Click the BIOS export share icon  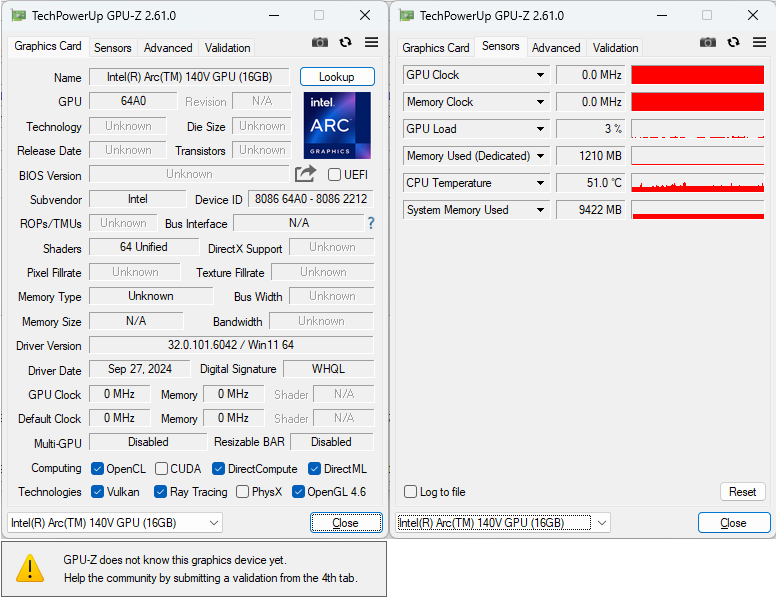click(305, 174)
